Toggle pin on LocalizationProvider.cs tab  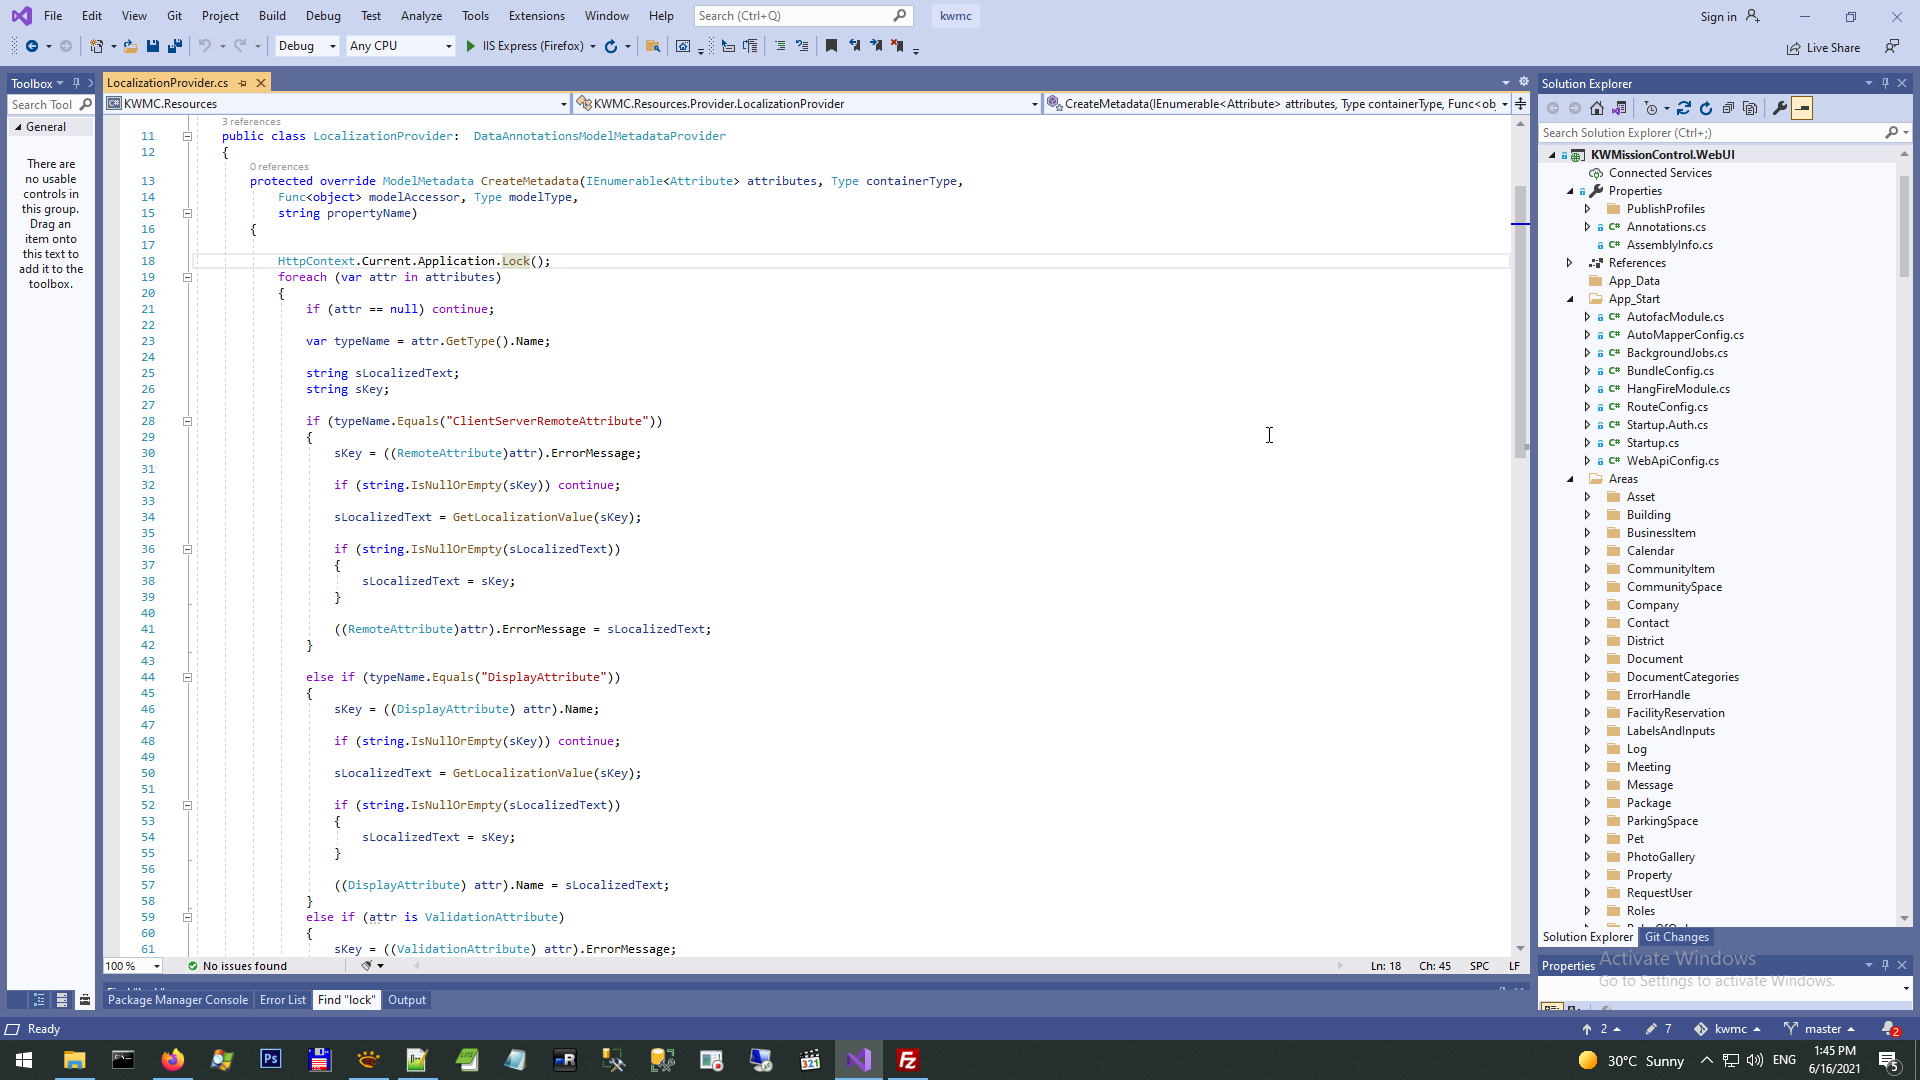[243, 83]
